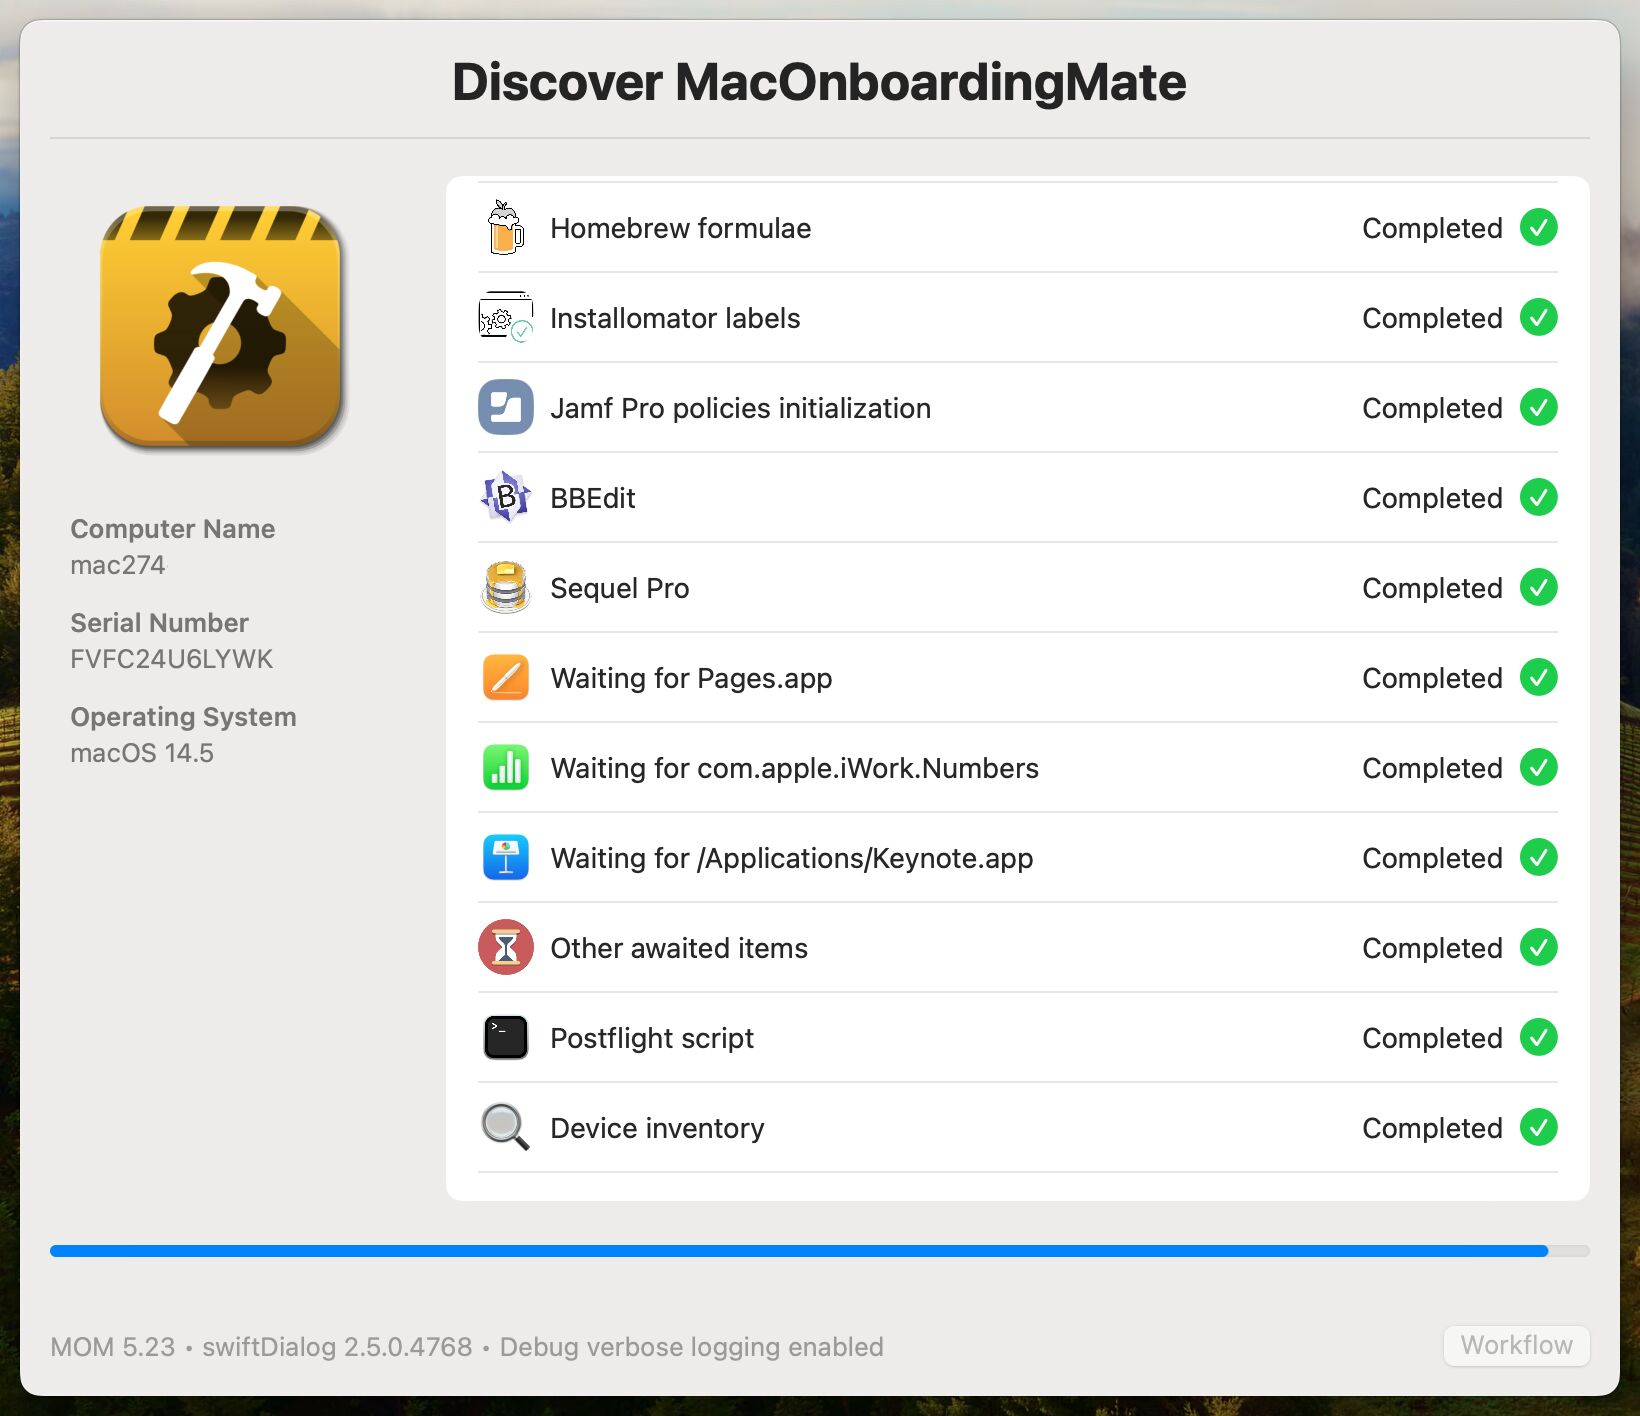Select the 'Sequel Pro' row label
Screen dimensions: 1640x1416
tap(619, 588)
